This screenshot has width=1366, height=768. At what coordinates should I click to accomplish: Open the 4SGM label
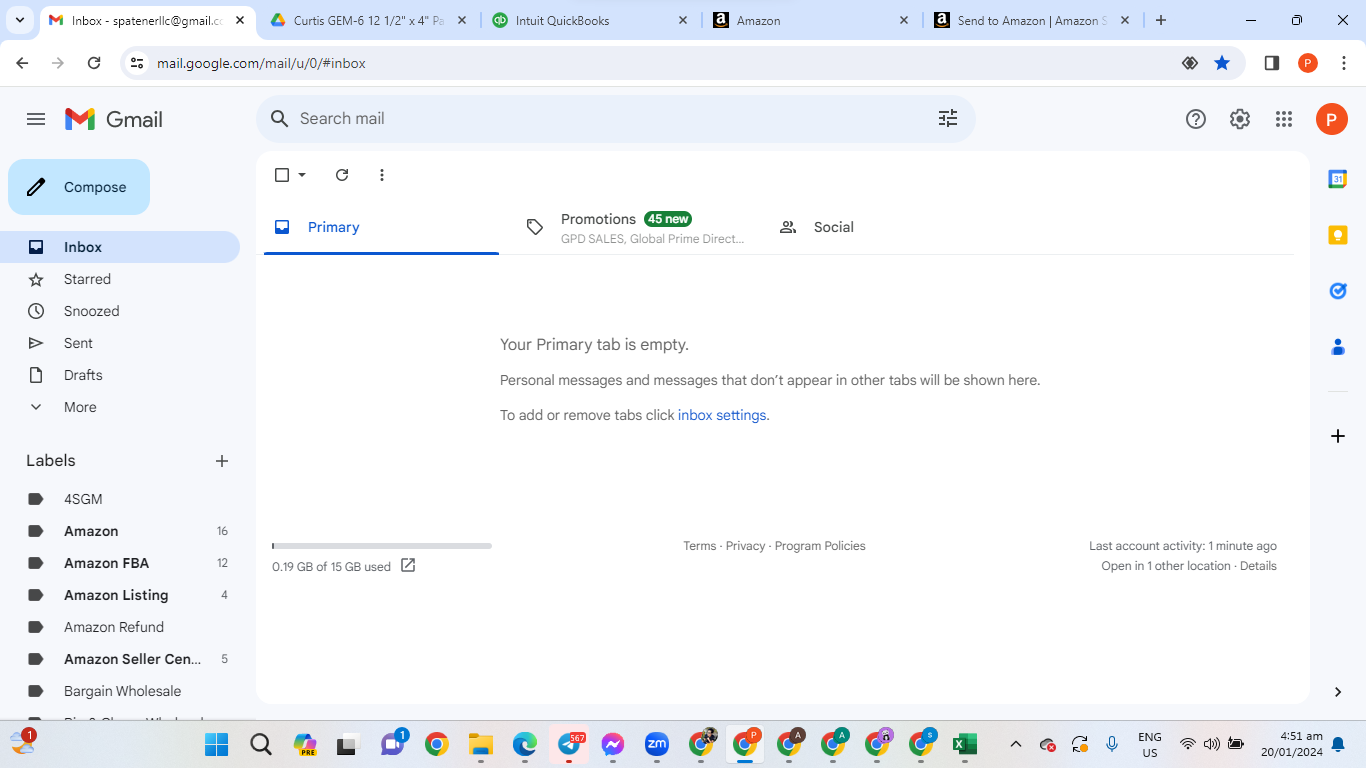pyautogui.click(x=120, y=499)
